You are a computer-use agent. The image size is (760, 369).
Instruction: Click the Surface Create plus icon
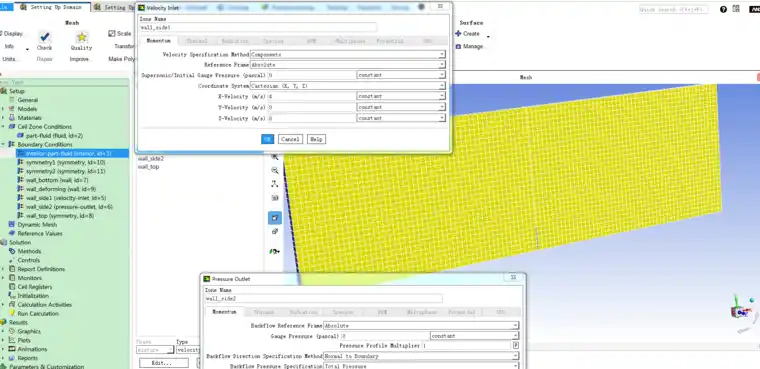[458, 33]
